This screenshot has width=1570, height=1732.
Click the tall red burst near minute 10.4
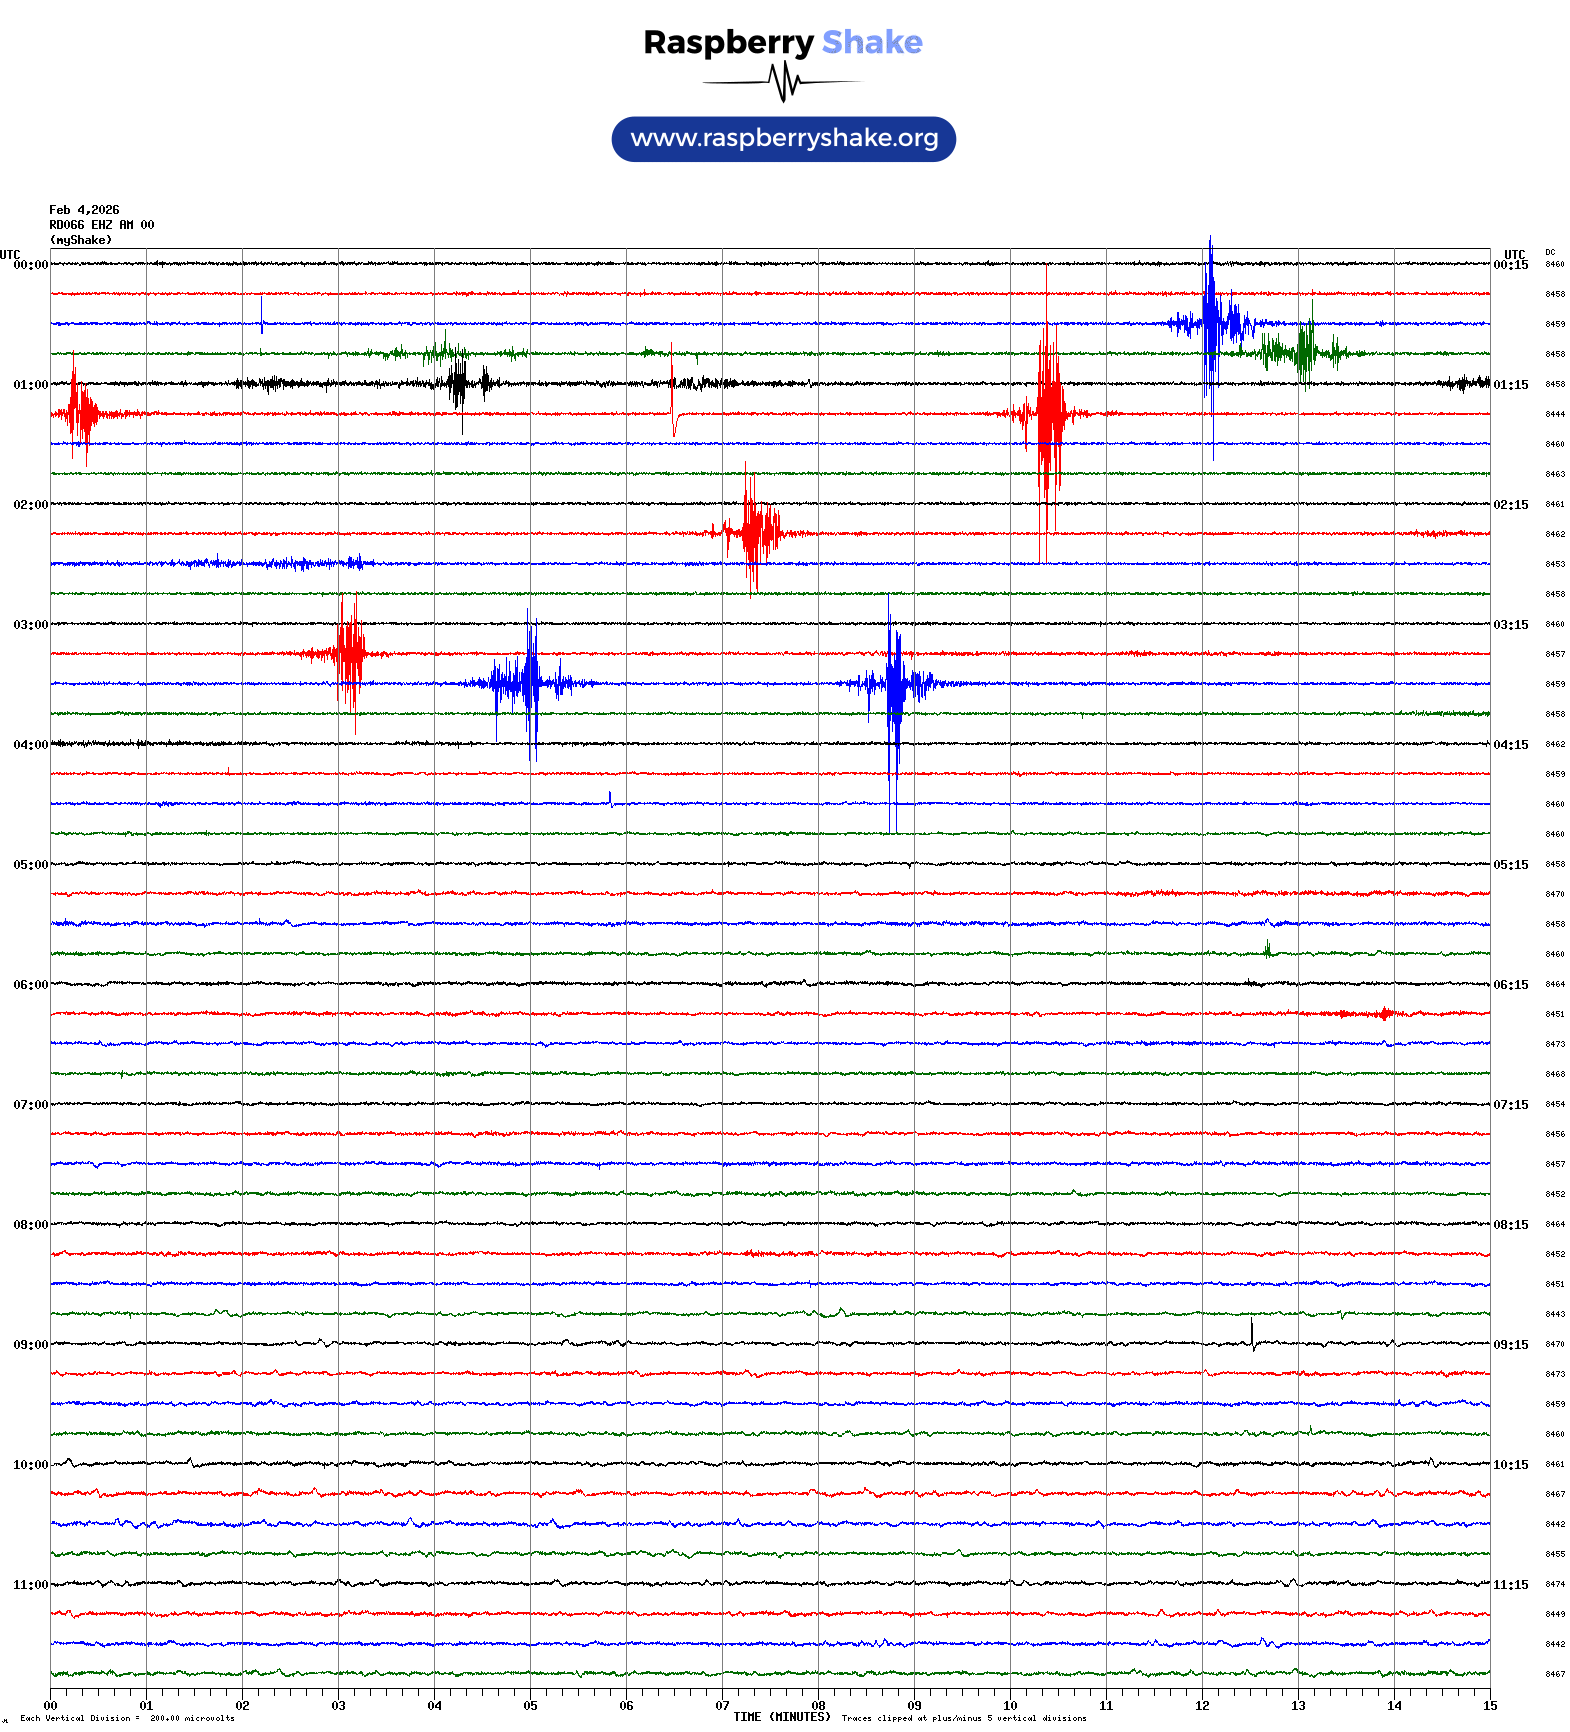pos(1047,414)
